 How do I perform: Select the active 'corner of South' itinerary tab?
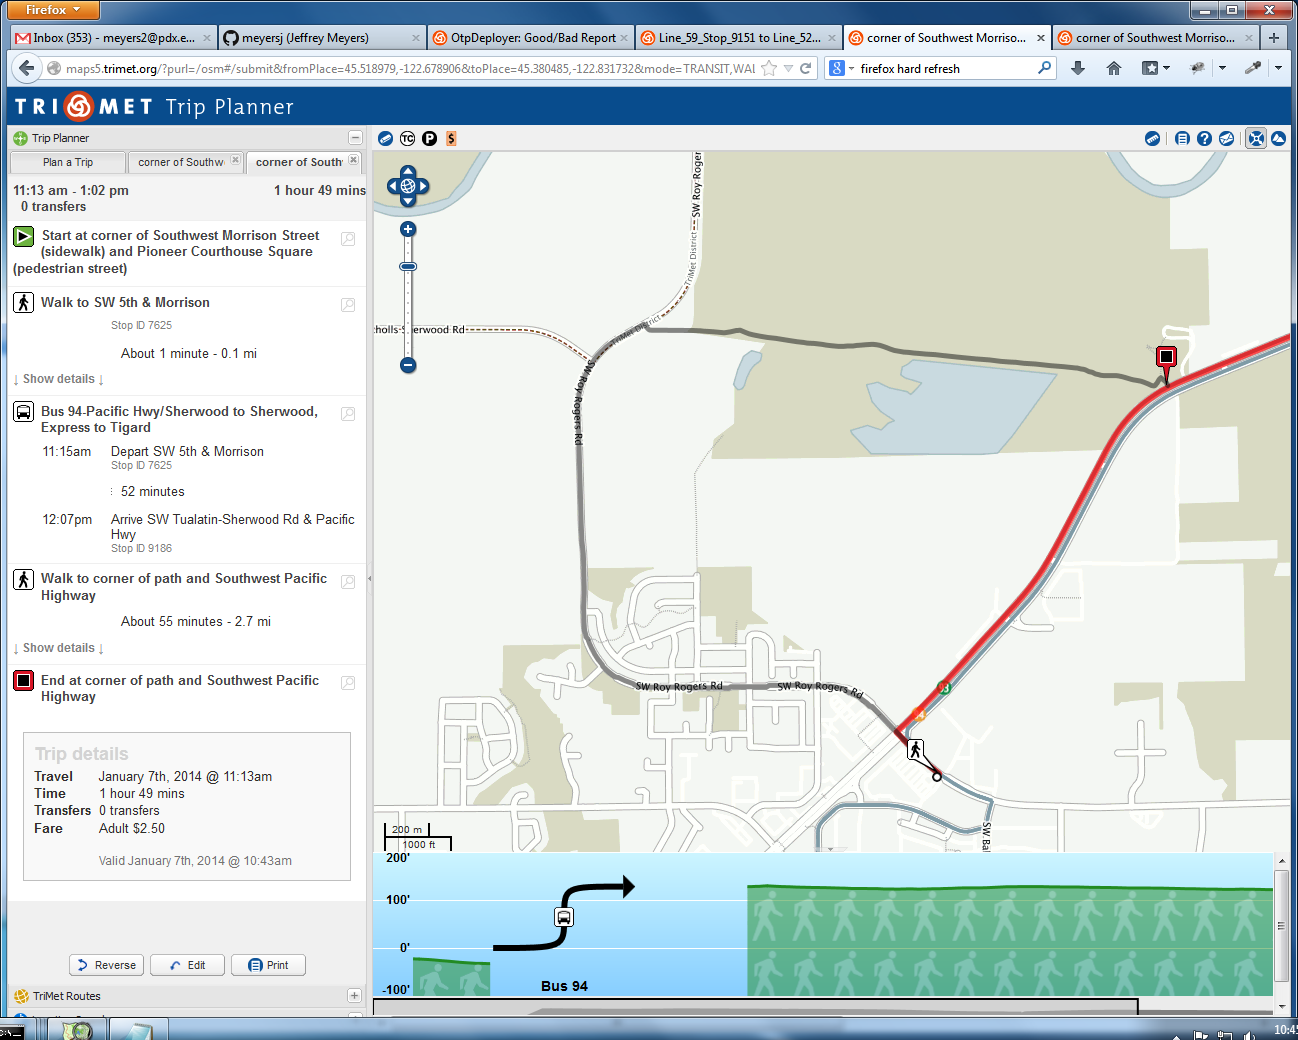click(299, 162)
